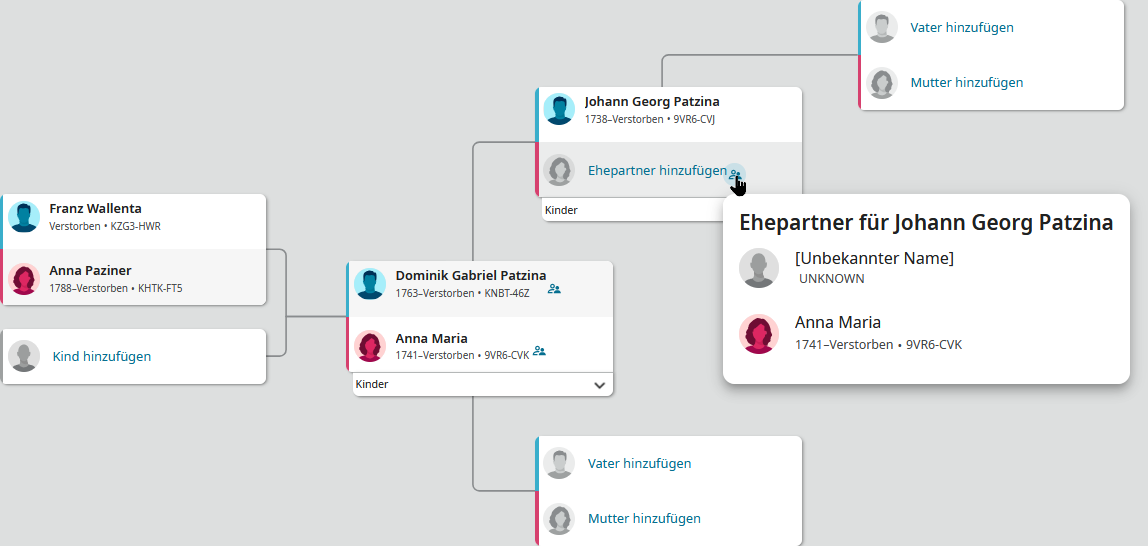Click gray avatar of bottom Vater hinzufügen
The image size is (1148, 546).
pos(559,463)
